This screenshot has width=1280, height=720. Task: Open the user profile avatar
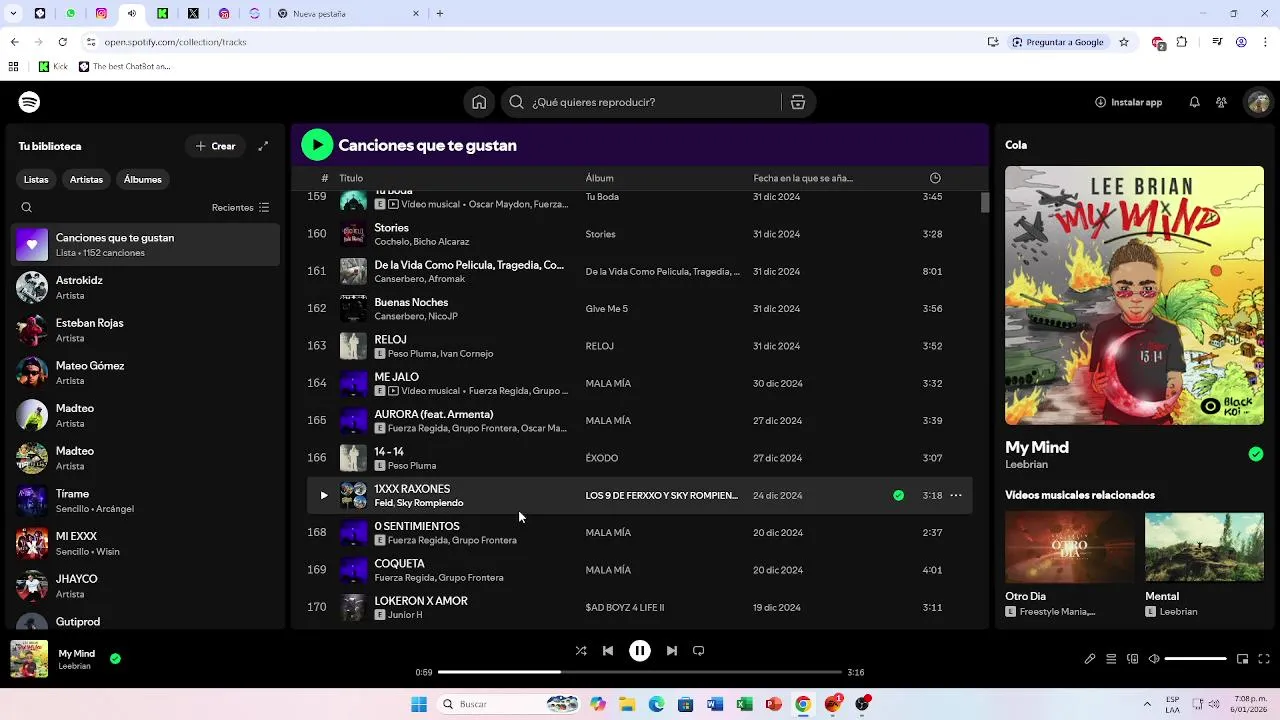(1258, 102)
